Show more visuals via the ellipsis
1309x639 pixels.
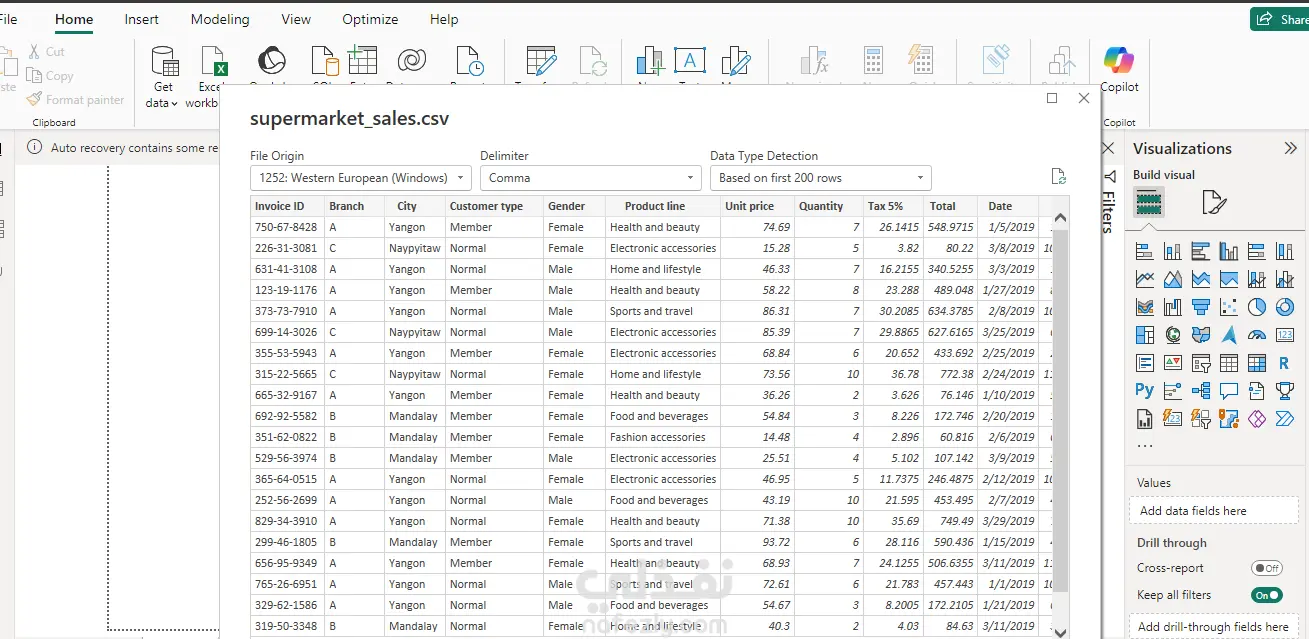click(x=1145, y=445)
